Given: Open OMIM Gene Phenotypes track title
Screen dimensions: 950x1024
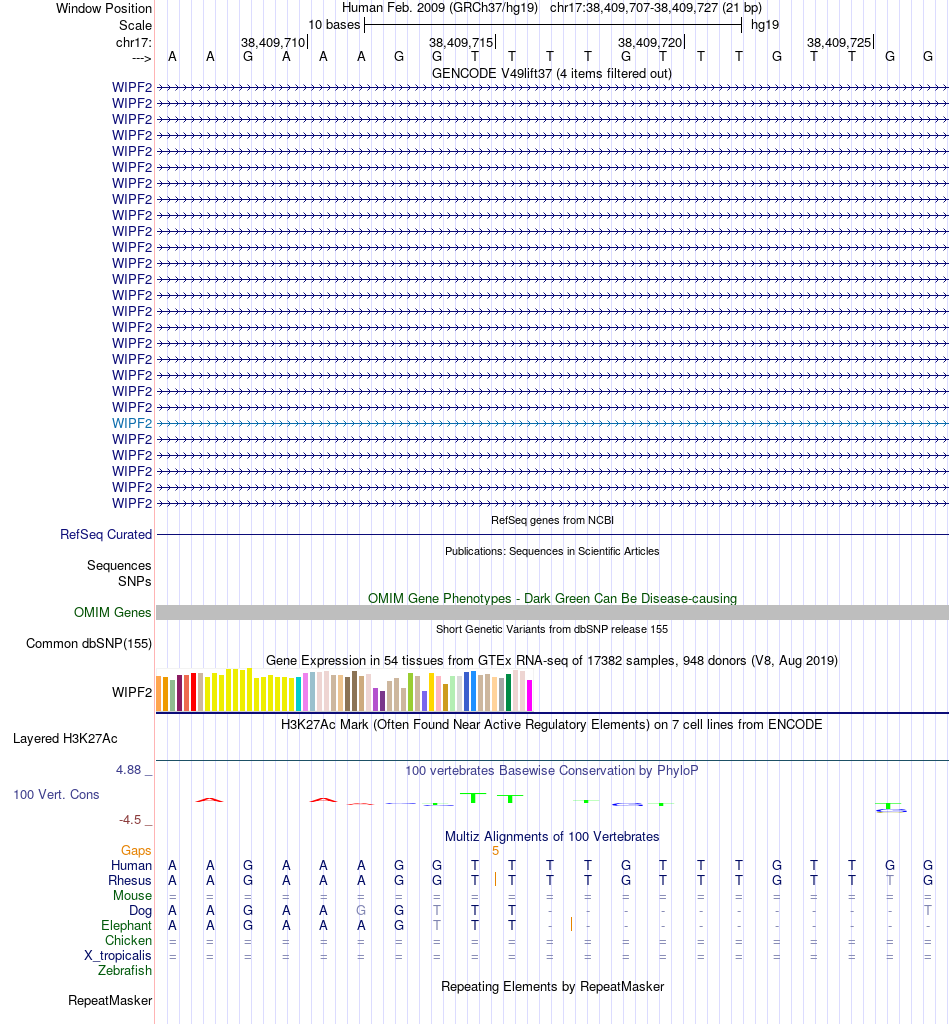Looking at the screenshot, I should click(552, 598).
